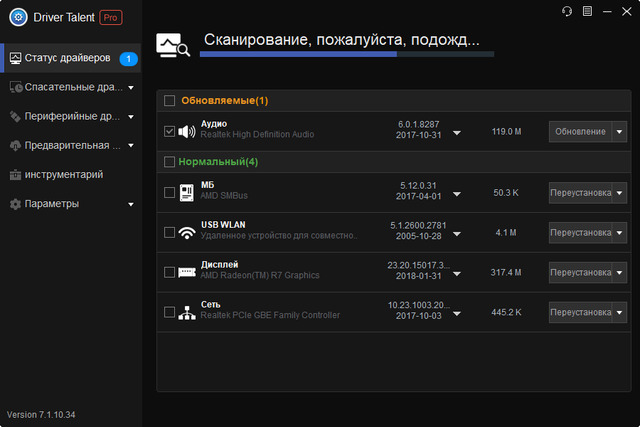Click the headset support icon

[x=567, y=11]
